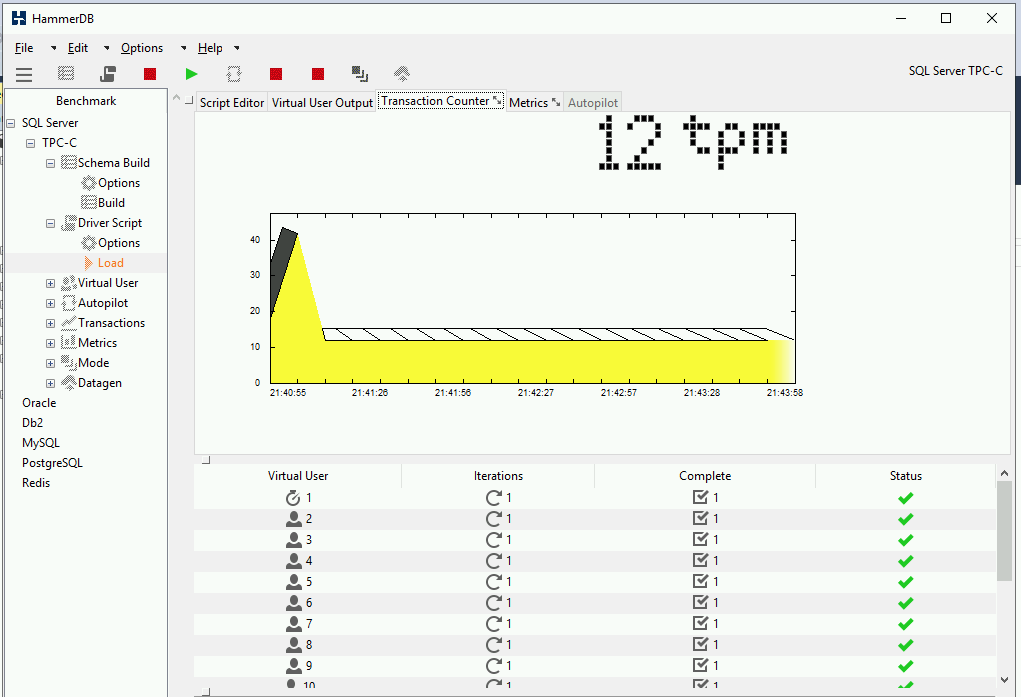The height and width of the screenshot is (697, 1021).
Task: Click the mode toolbar icon
Action: coord(359,74)
